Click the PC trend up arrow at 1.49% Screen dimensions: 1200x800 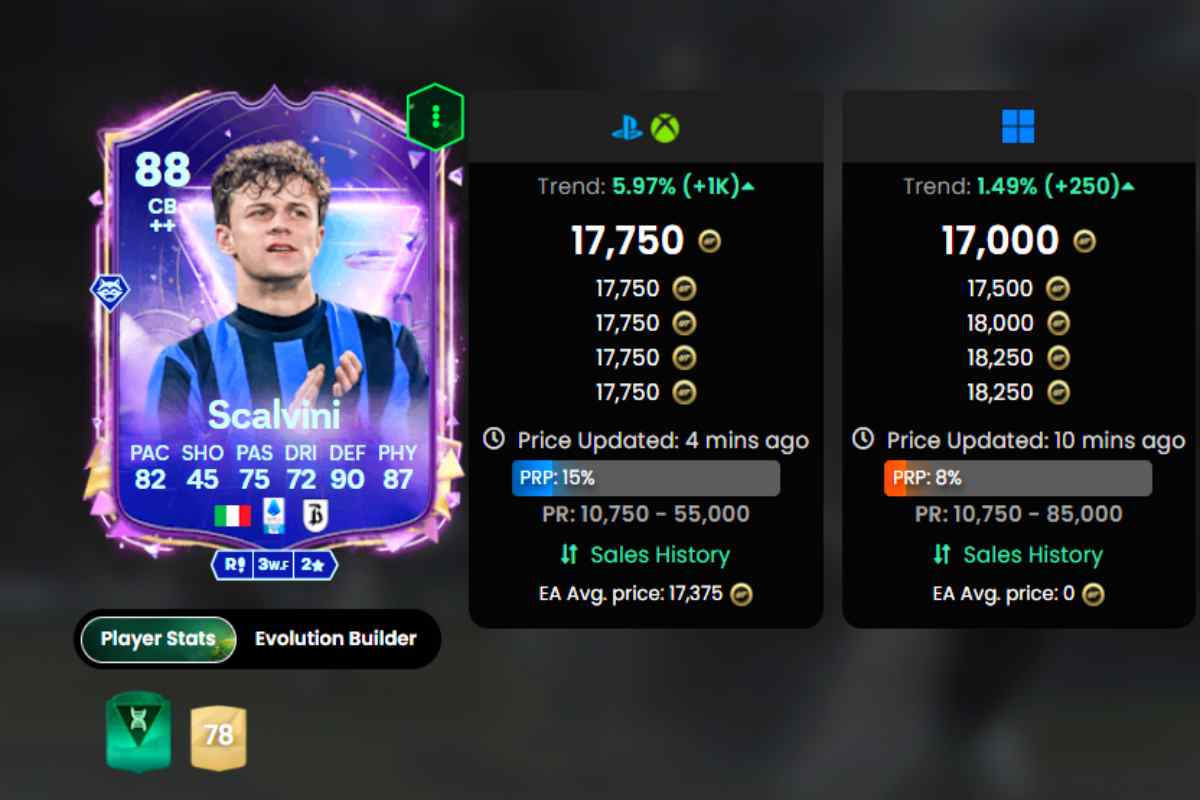[x=1128, y=186]
